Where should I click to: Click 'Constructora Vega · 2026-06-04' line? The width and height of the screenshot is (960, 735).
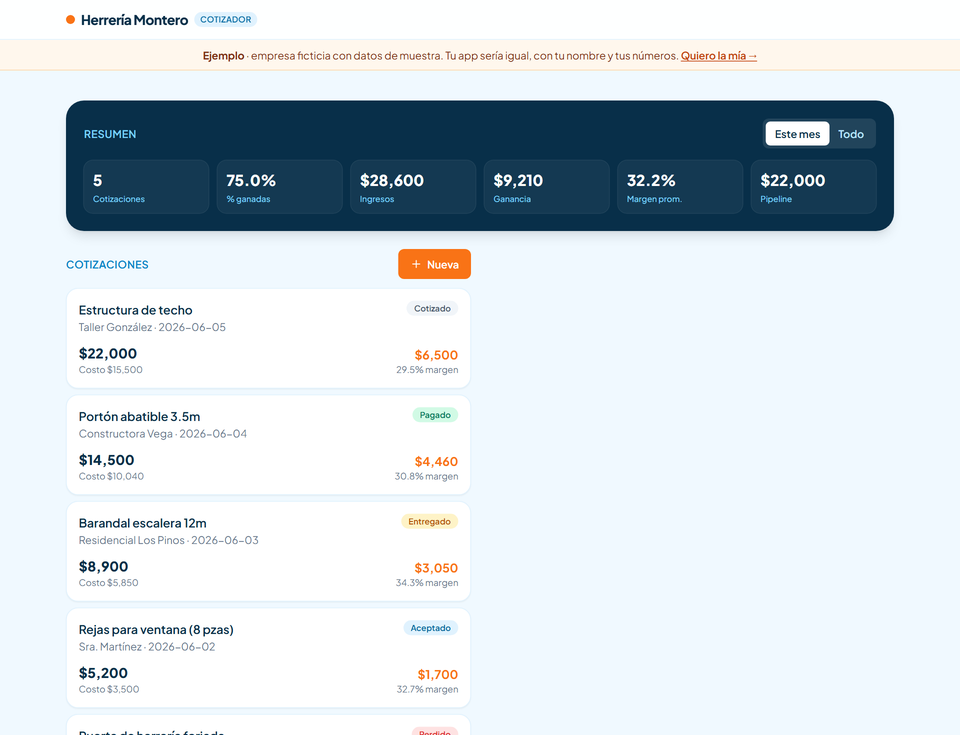pyautogui.click(x=163, y=434)
